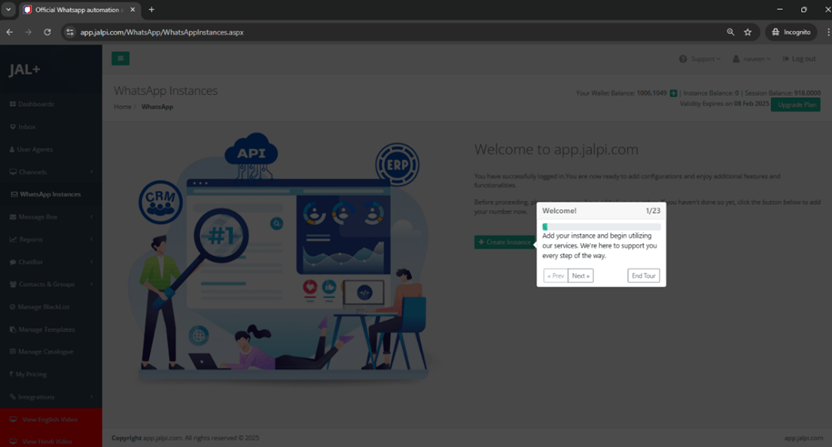Viewport: 832px width, 447px height.
Task: Click the tour progress bar
Action: point(601,227)
